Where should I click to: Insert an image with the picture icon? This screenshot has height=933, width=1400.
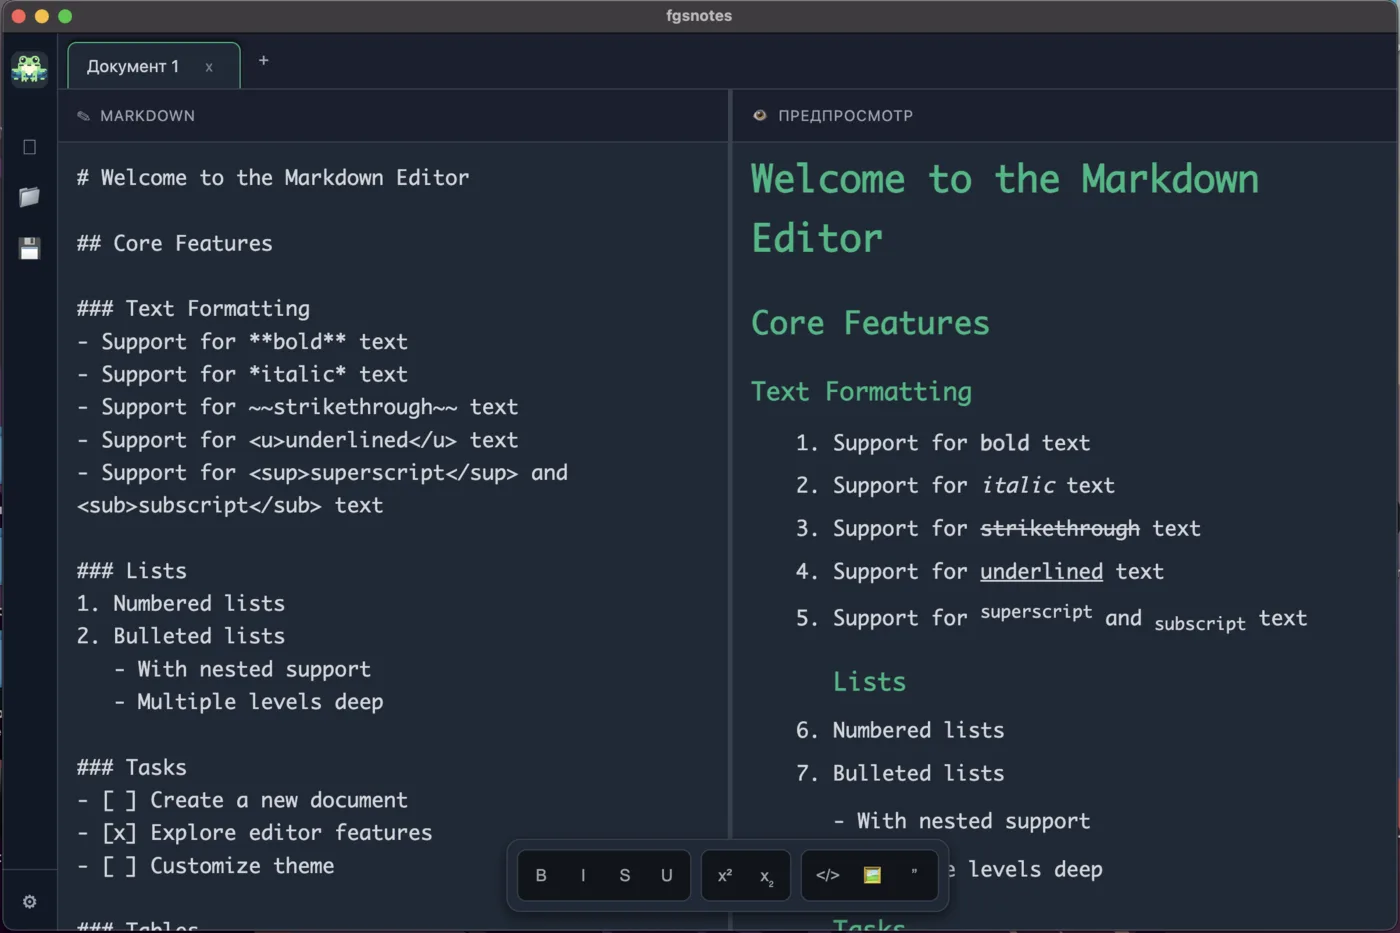(x=872, y=875)
